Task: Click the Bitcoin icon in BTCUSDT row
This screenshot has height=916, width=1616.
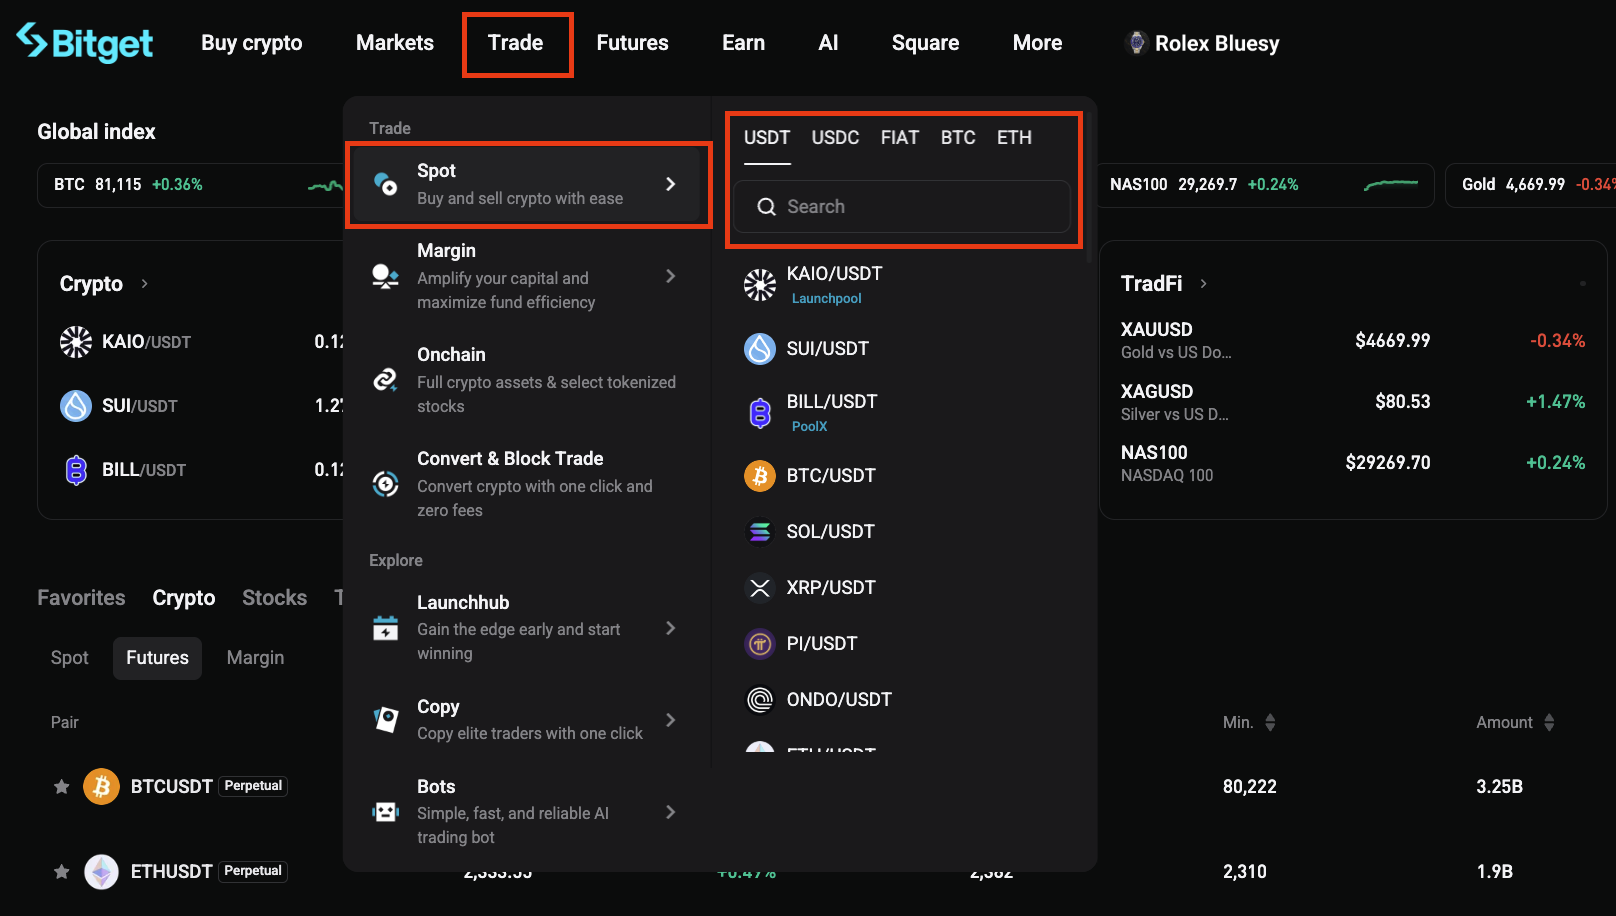Action: point(101,787)
